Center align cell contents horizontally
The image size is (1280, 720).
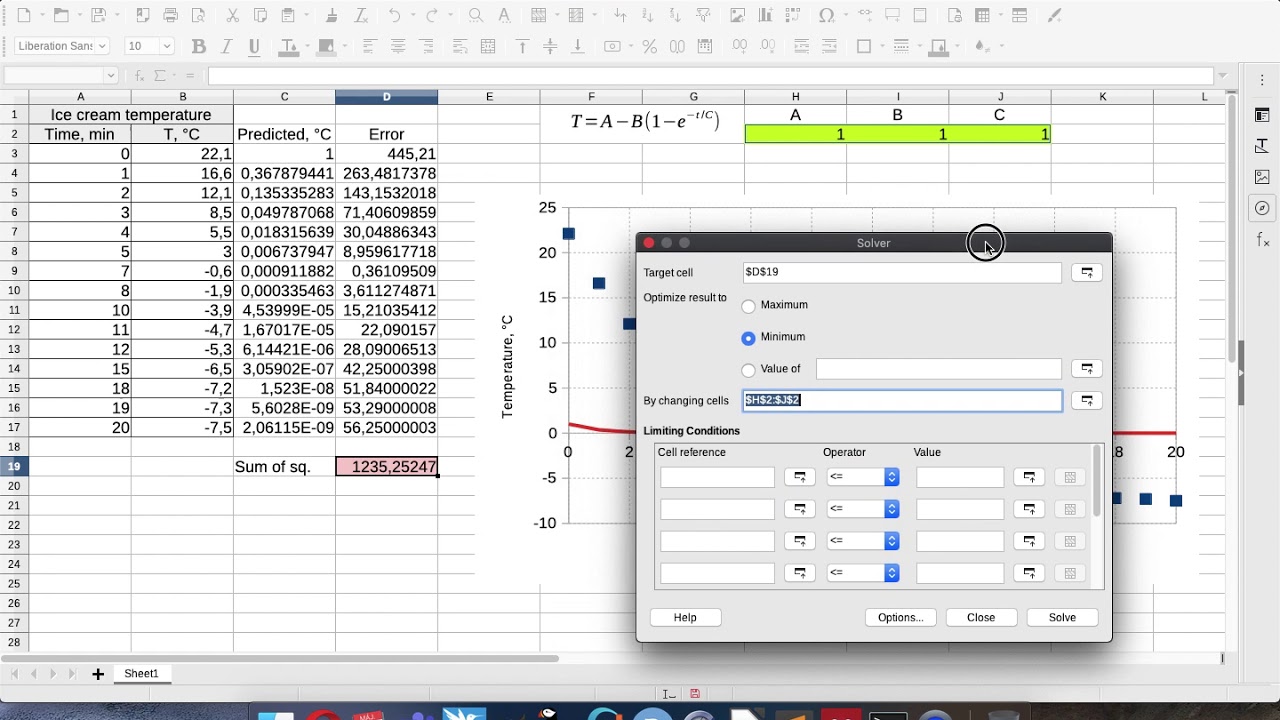tap(398, 46)
